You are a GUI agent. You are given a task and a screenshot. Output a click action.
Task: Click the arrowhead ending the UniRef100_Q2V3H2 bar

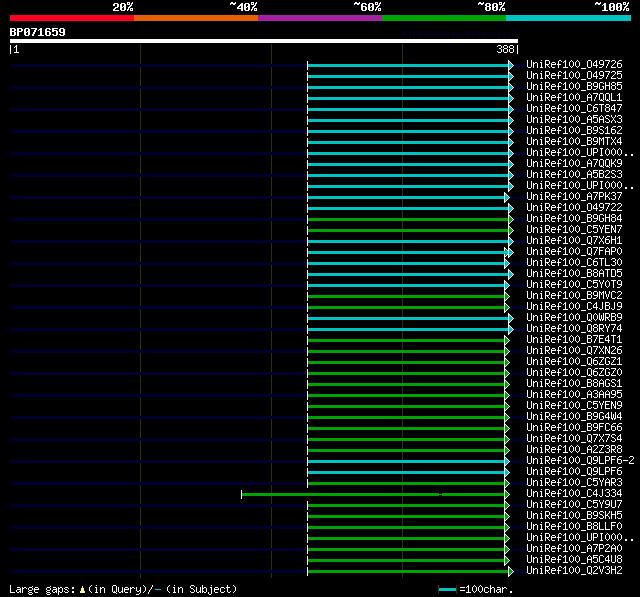point(511,571)
